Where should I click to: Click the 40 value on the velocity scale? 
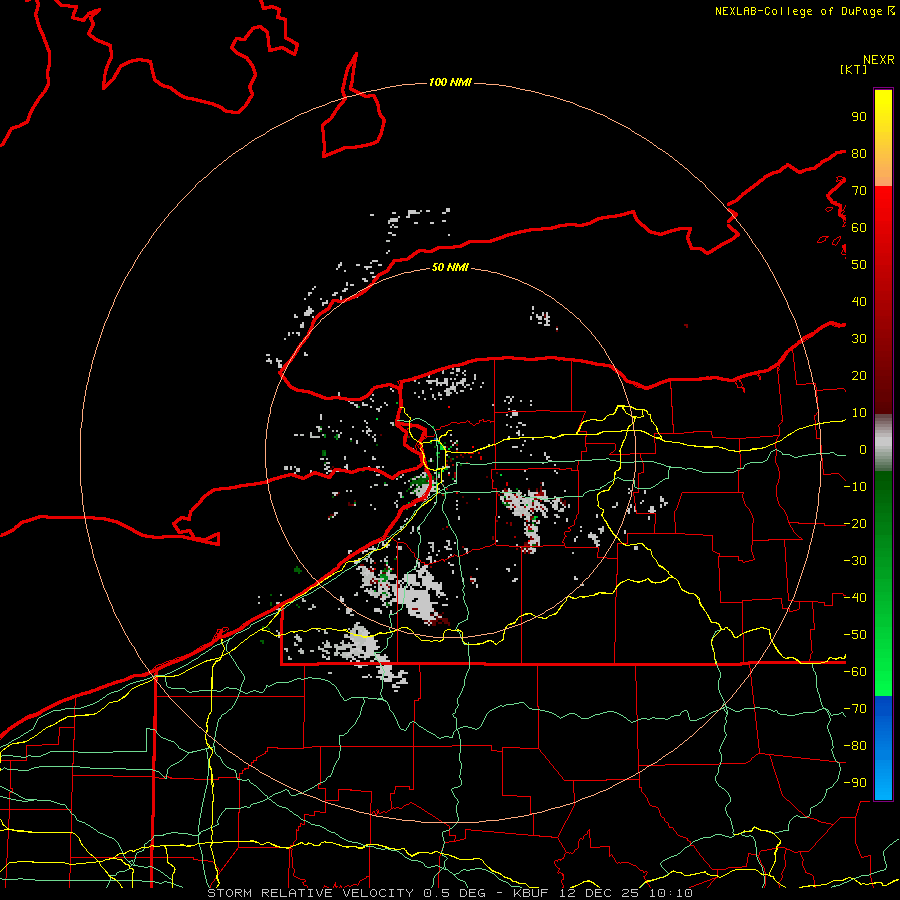859,301
